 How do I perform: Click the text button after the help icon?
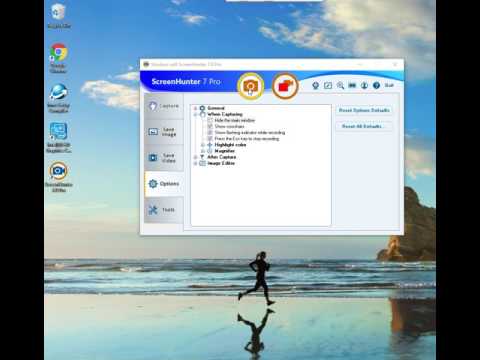[389, 86]
